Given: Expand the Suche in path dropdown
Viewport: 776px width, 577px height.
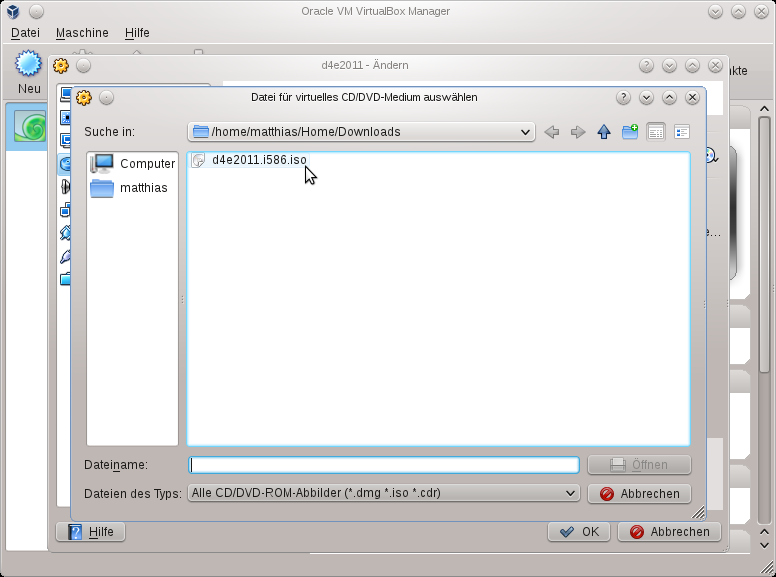Looking at the screenshot, I should (361, 132).
